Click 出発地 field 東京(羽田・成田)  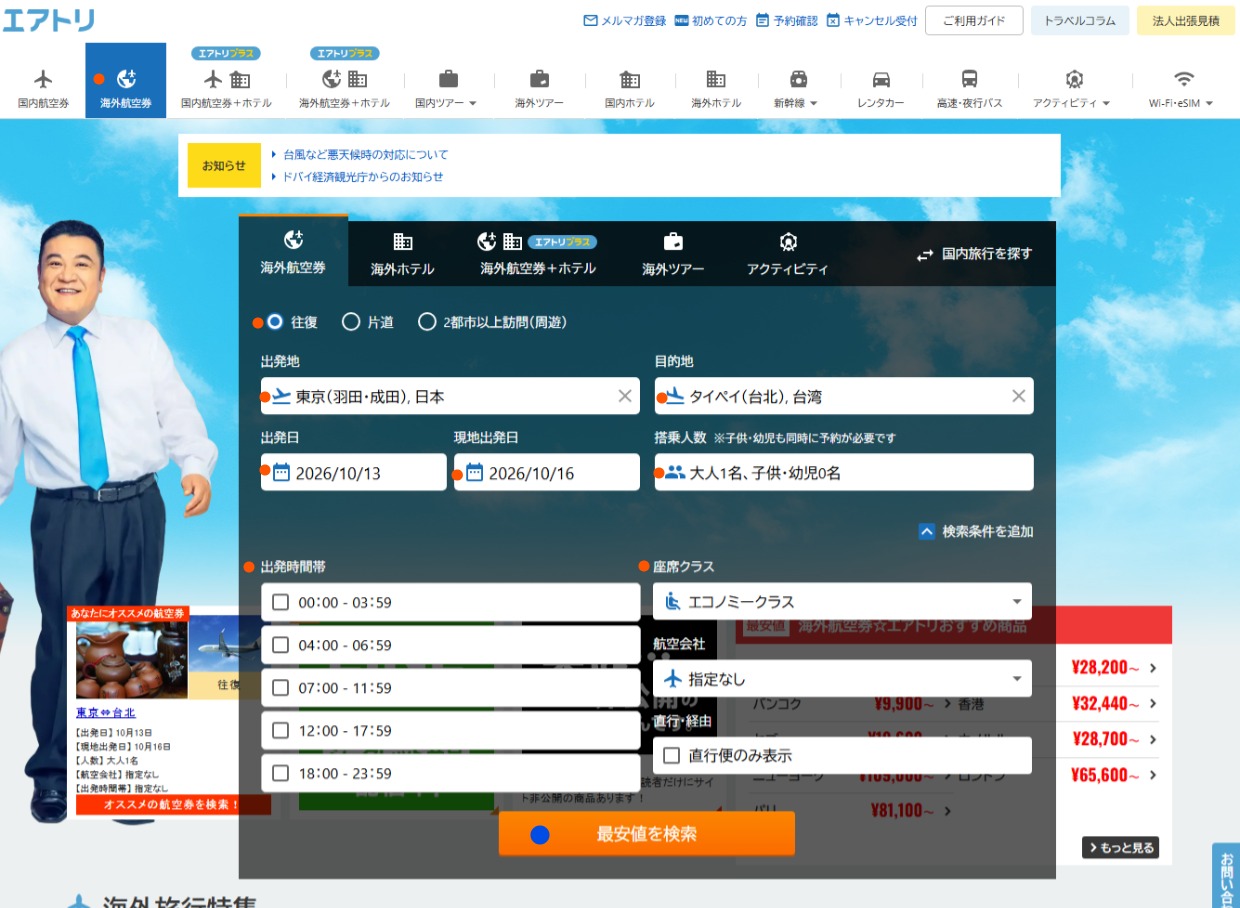point(450,396)
